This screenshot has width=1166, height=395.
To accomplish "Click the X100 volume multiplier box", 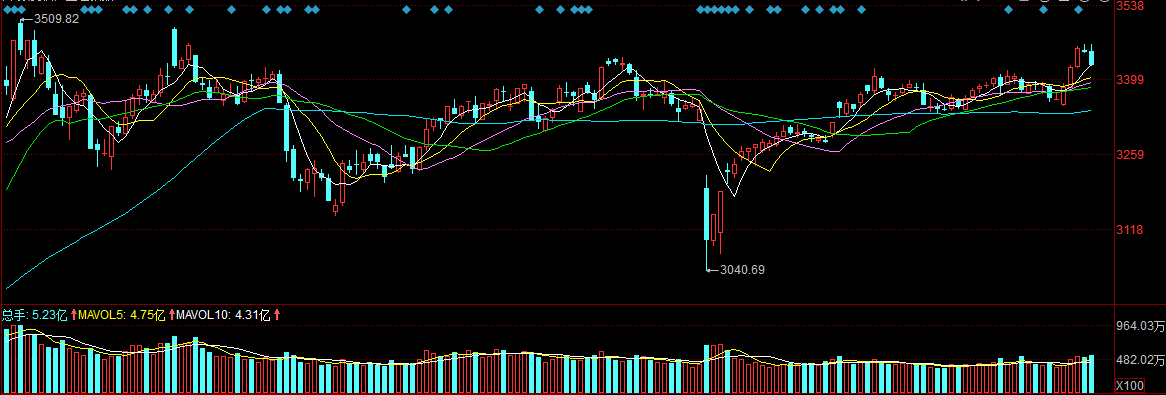I will click(1130, 385).
